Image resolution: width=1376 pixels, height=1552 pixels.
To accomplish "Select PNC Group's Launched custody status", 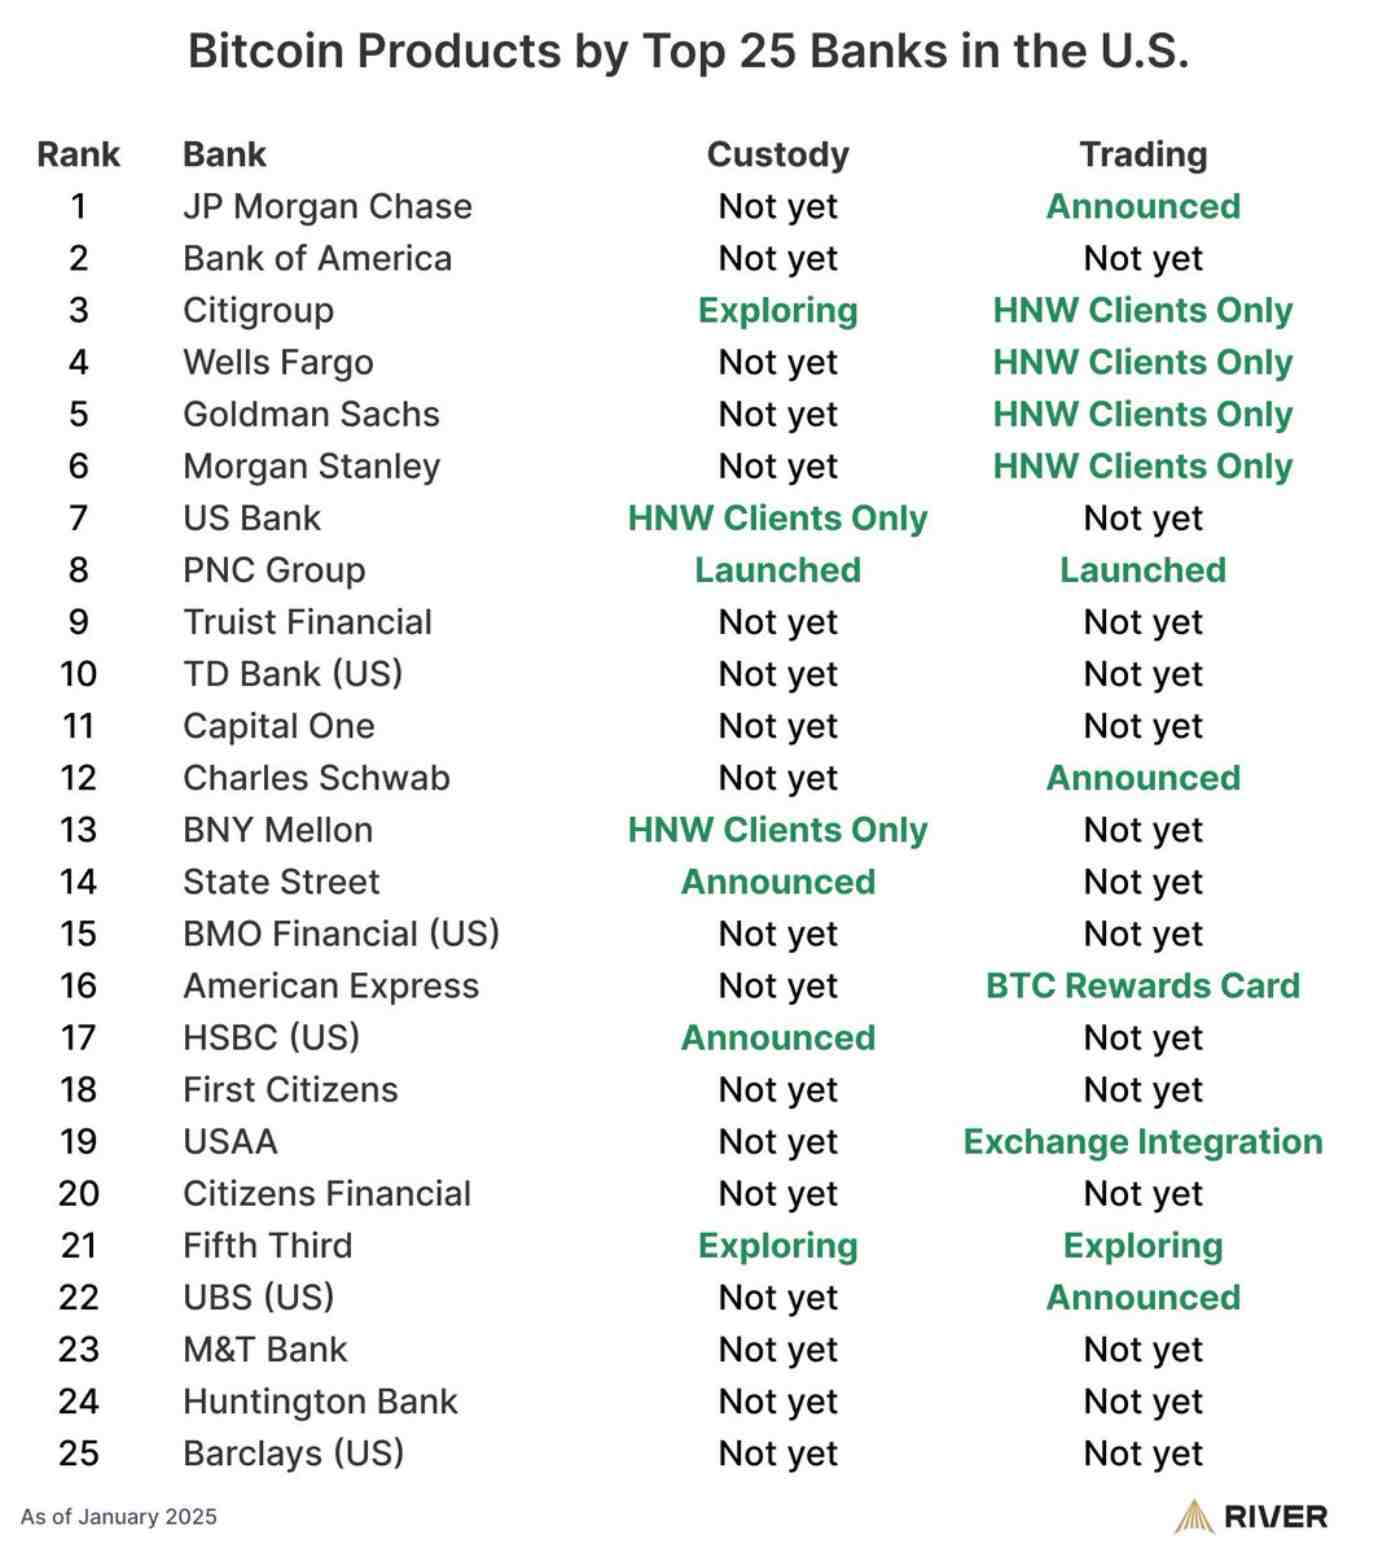I will click(x=778, y=570).
